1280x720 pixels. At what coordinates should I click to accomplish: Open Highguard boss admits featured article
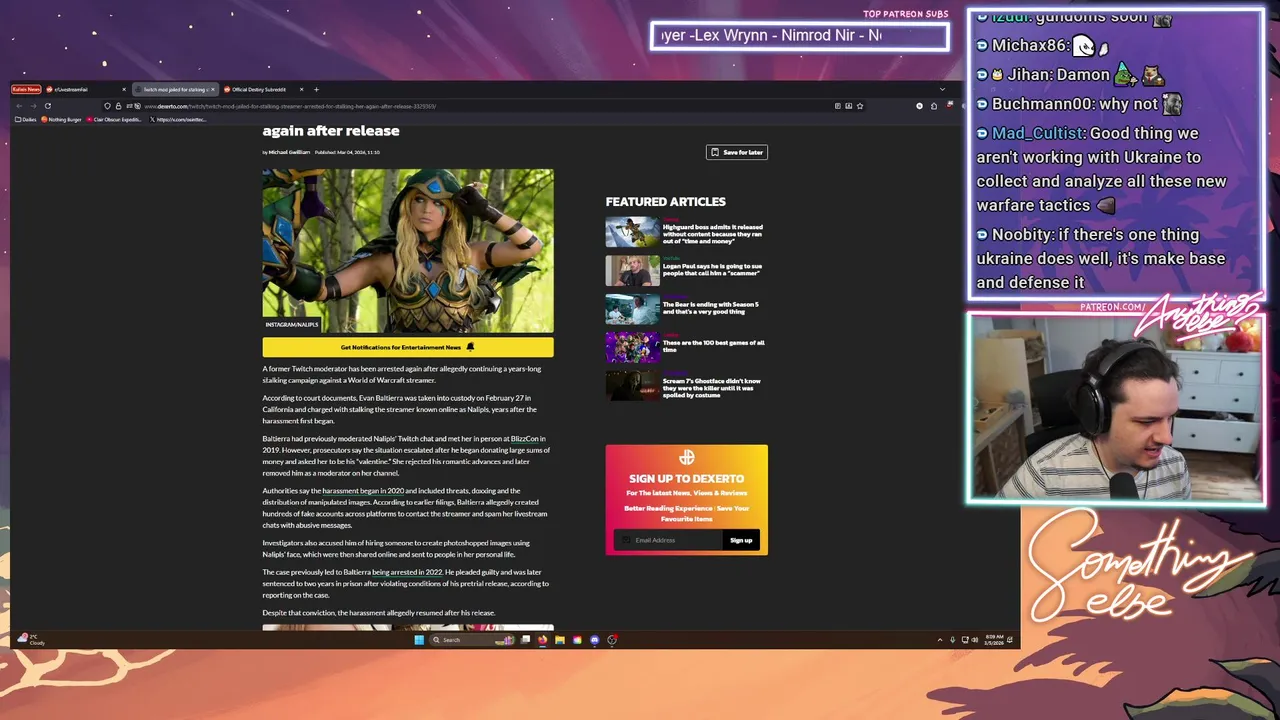(x=712, y=234)
